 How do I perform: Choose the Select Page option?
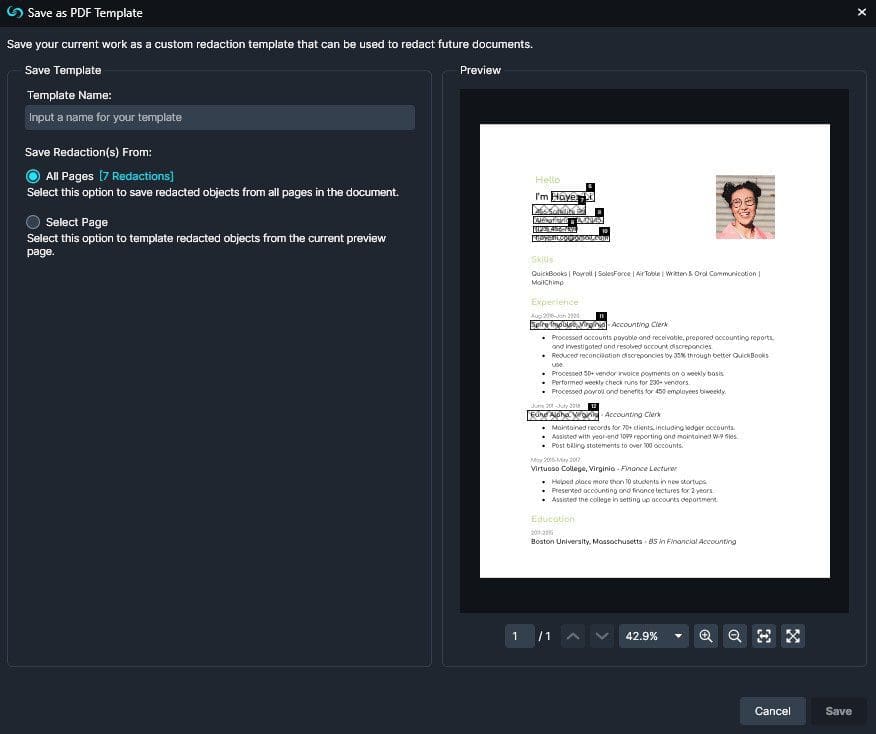click(31, 222)
